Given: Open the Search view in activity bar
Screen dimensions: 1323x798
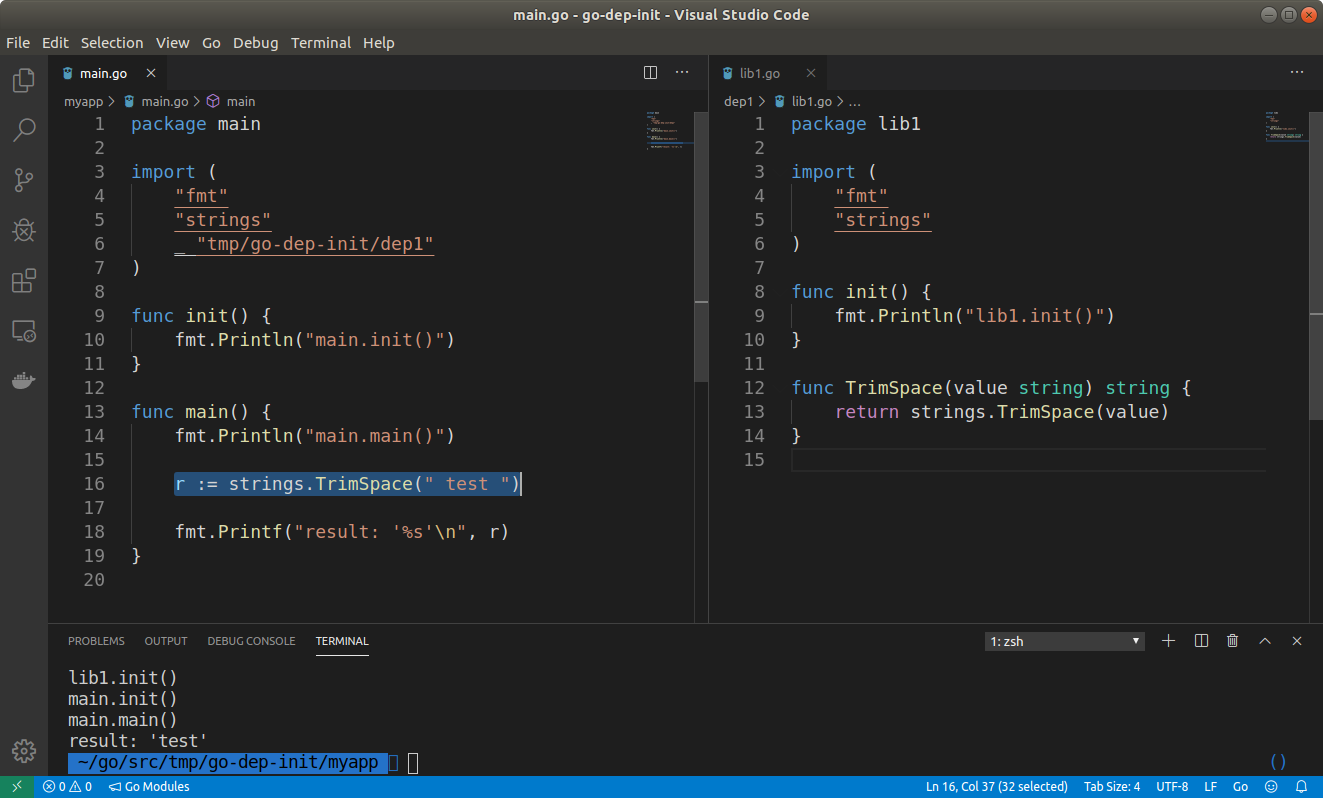Looking at the screenshot, I should coord(24,130).
